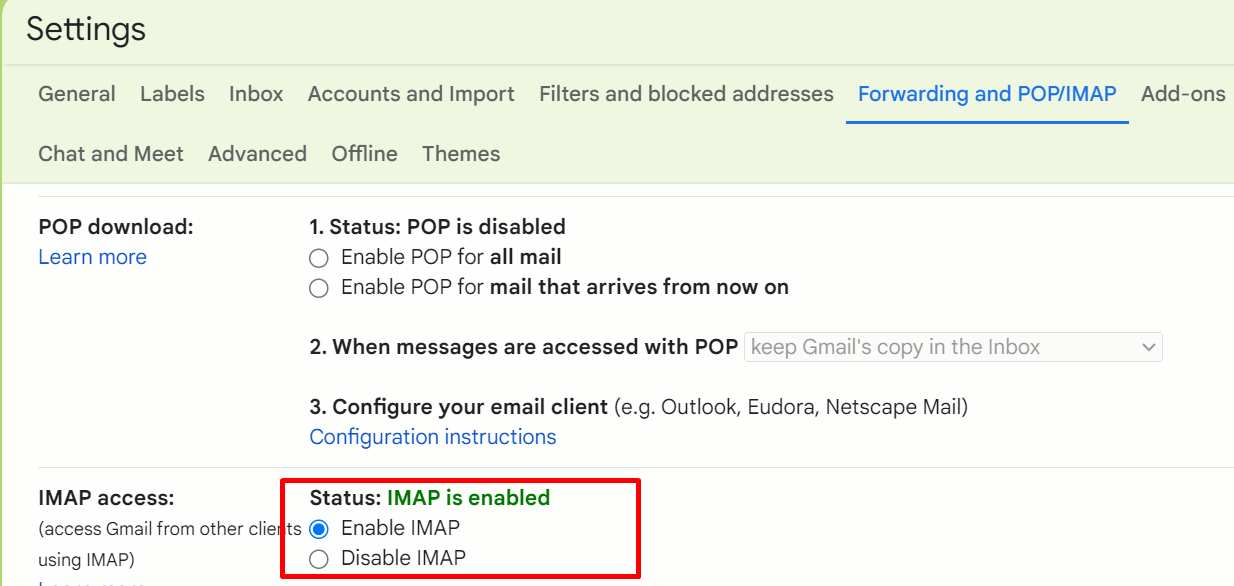Image resolution: width=1234 pixels, height=586 pixels.
Task: Open the Labels tab
Action: pos(171,93)
